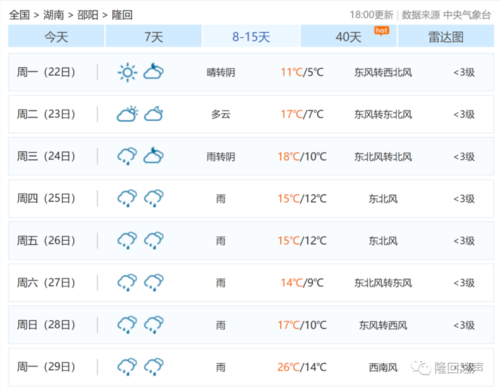This screenshot has width=500, height=390.
Task: Select the 周一 (22日) date label
Action: click(46, 72)
